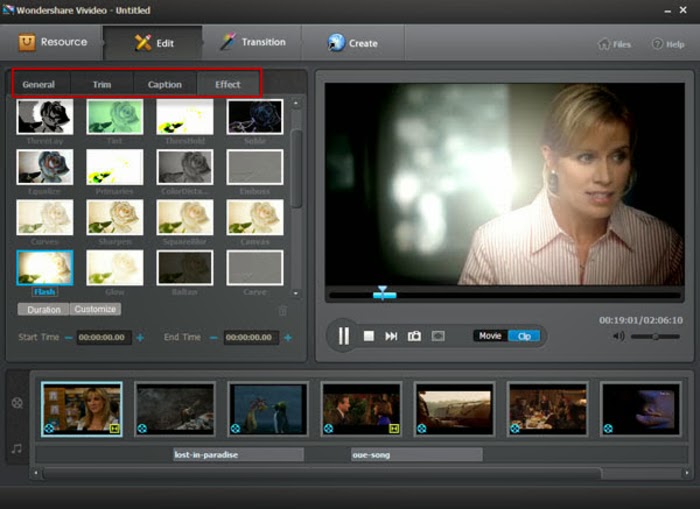Screen dimensions: 700x509
Task: Toggle full screen preview icon
Action: (438, 336)
